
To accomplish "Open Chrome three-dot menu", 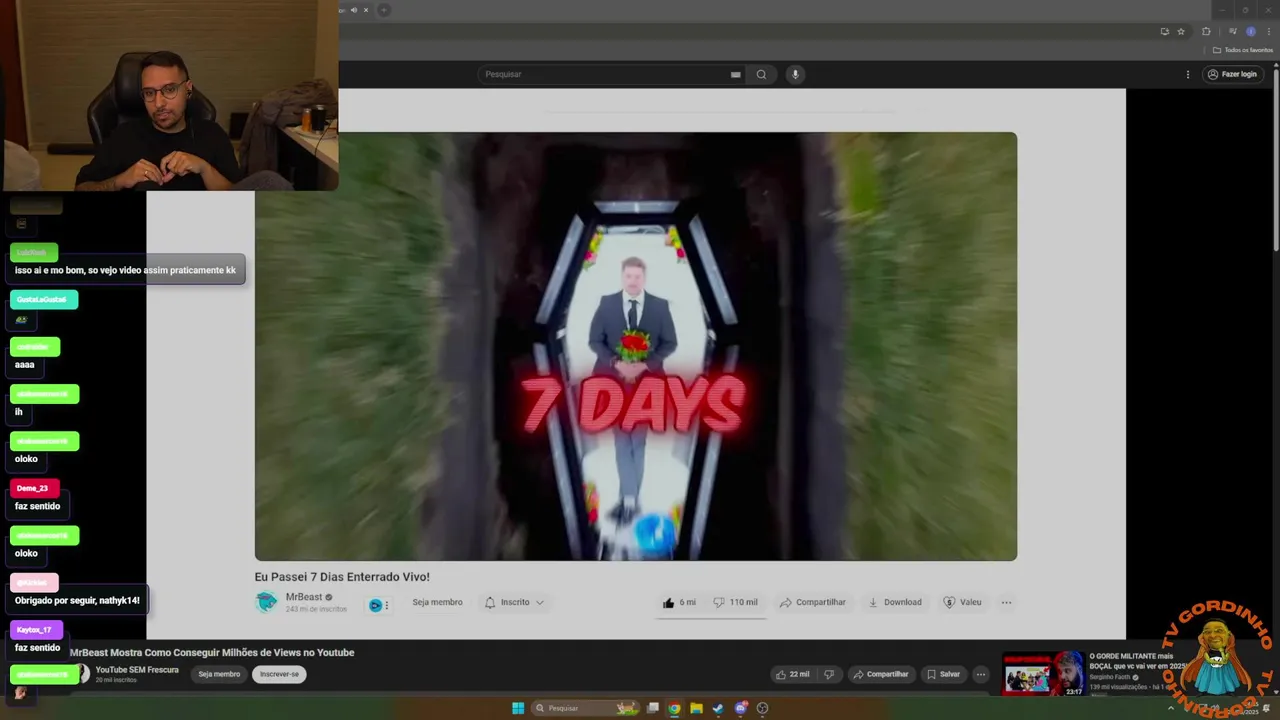I will (x=1268, y=31).
